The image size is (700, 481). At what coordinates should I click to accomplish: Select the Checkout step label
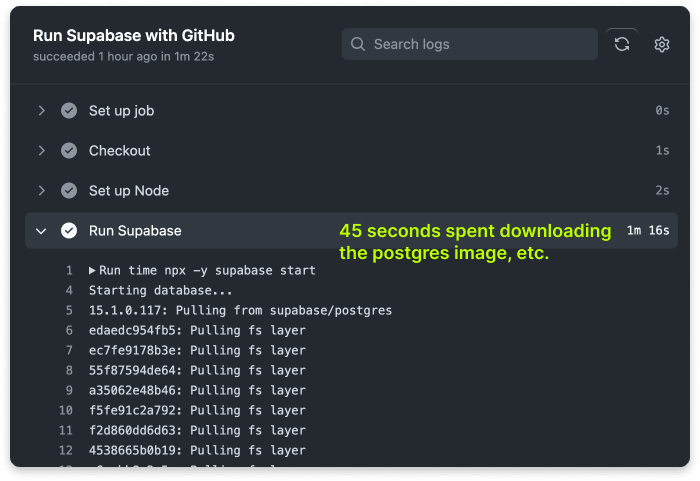point(120,151)
